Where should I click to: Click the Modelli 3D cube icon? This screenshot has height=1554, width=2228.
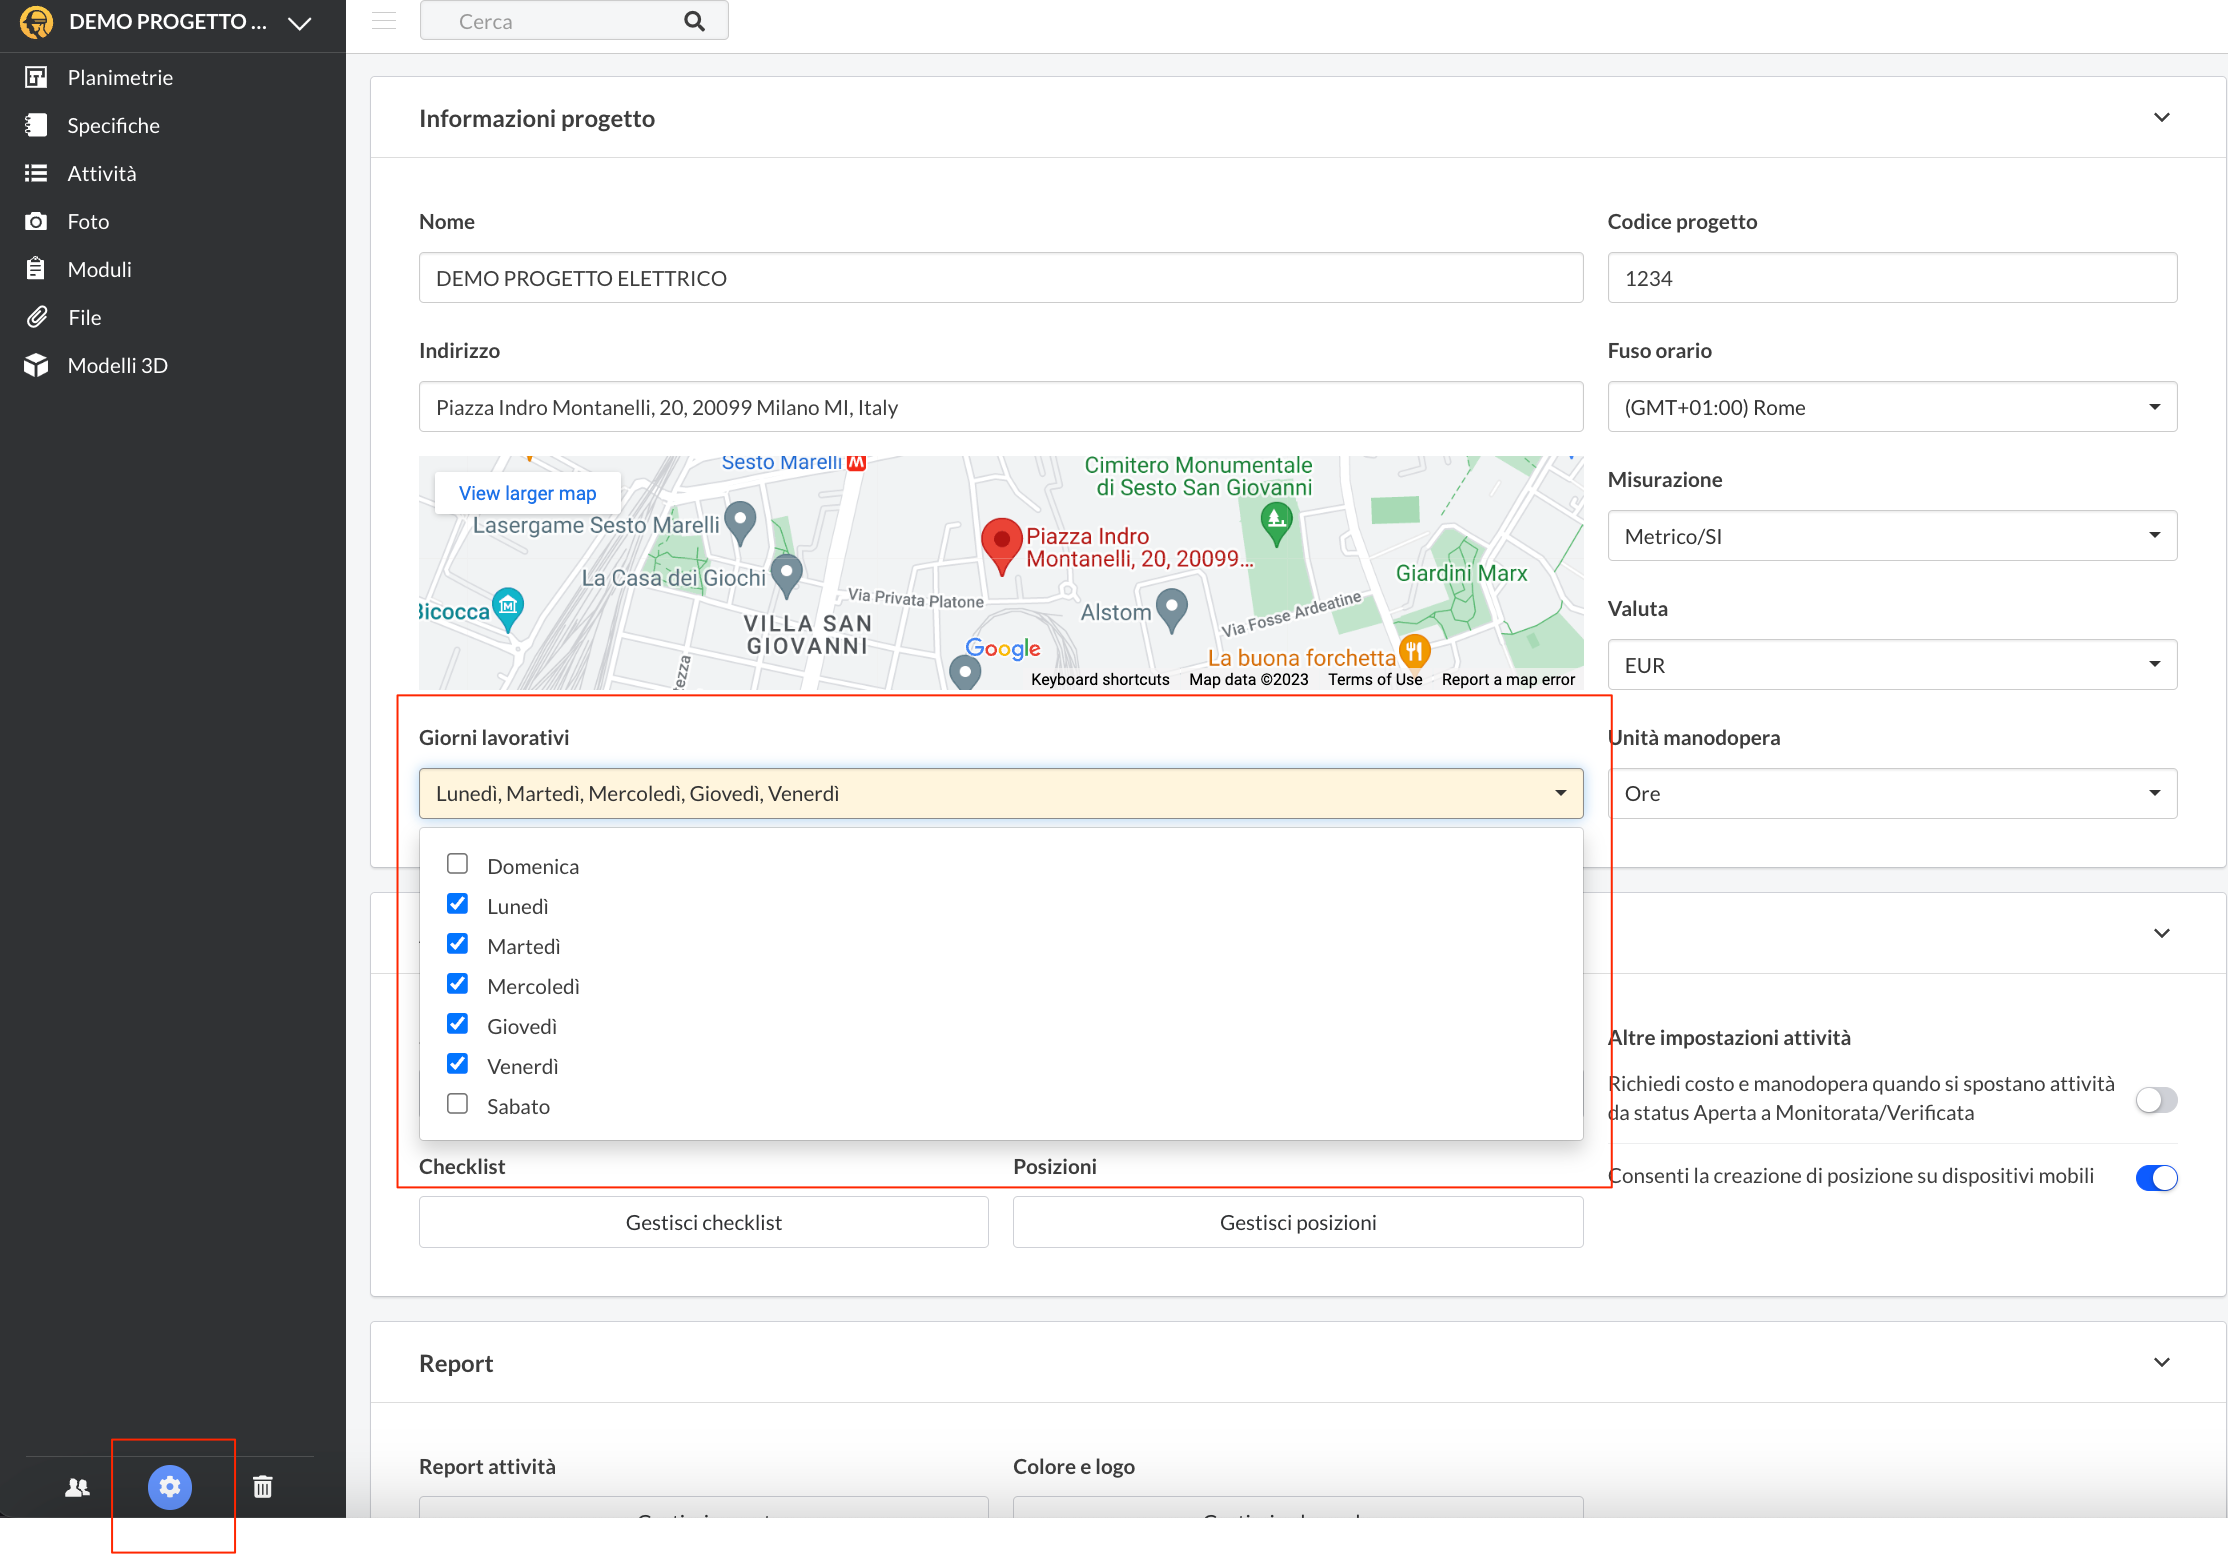pyautogui.click(x=36, y=365)
